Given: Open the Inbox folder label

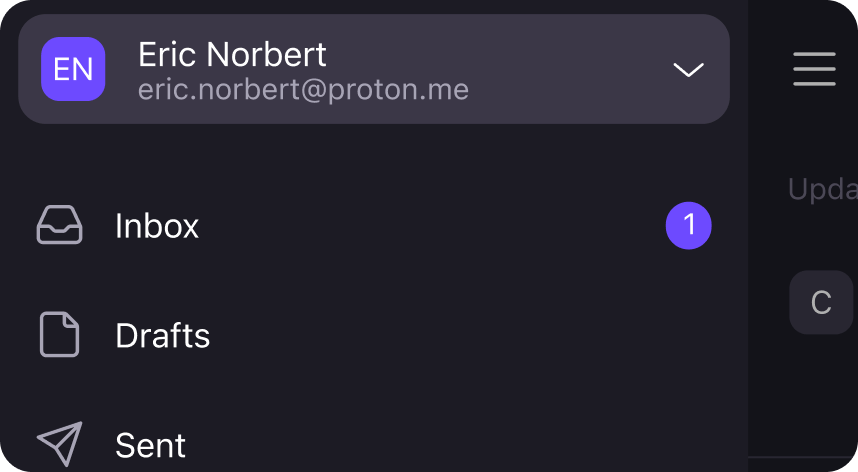Looking at the screenshot, I should pos(156,226).
